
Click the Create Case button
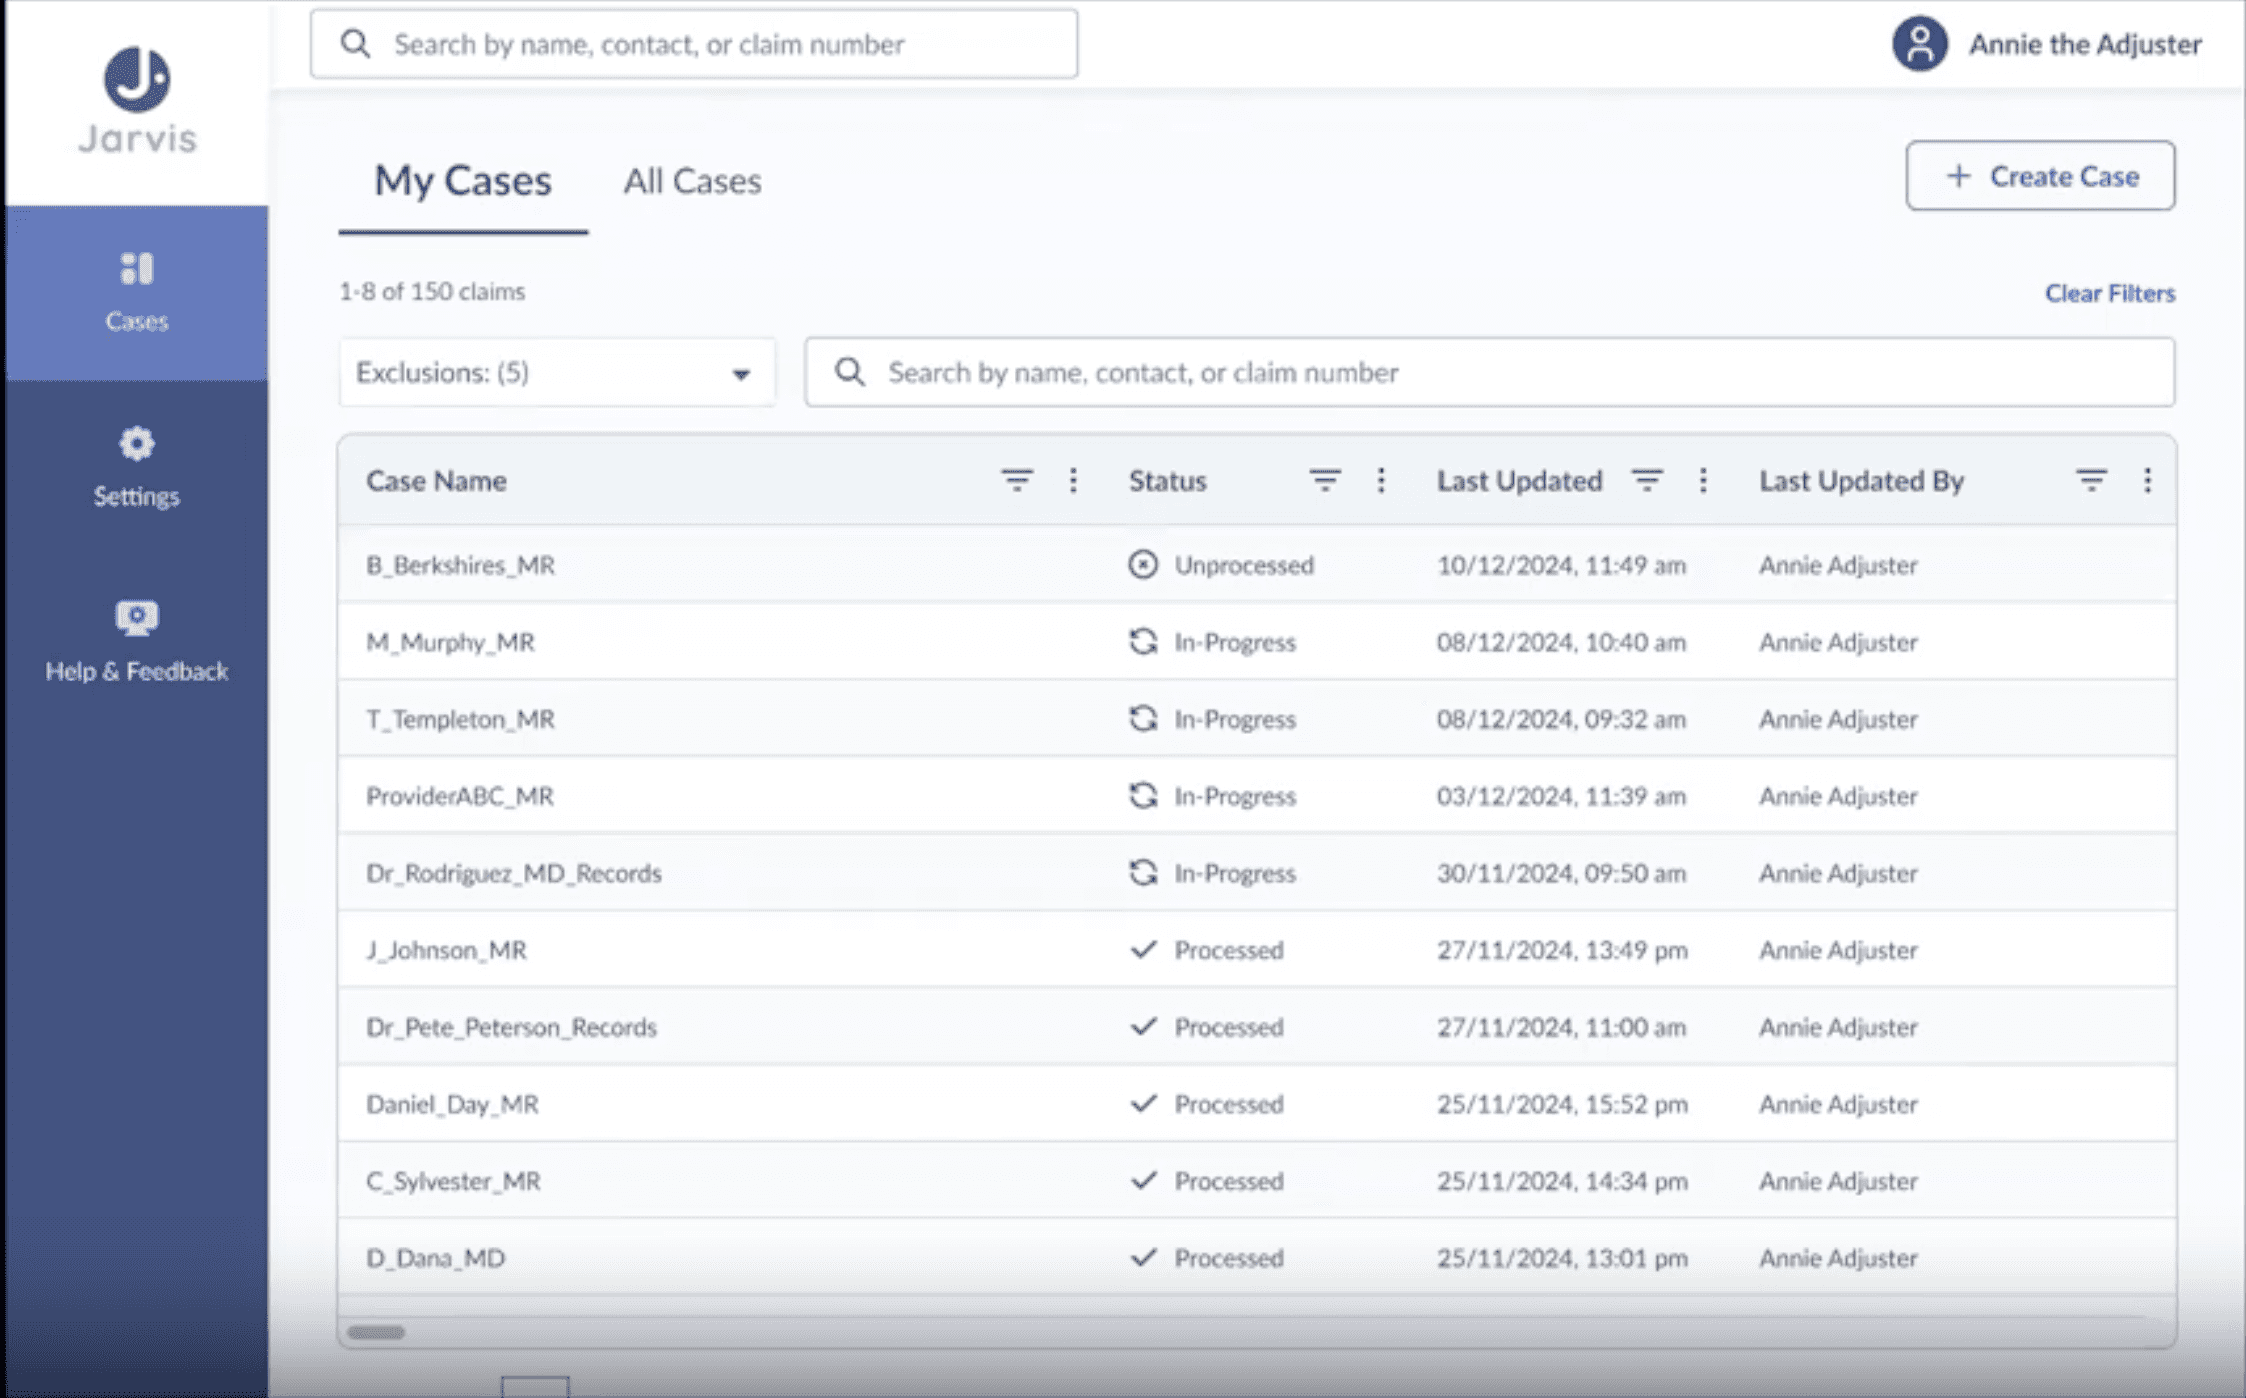(2040, 176)
